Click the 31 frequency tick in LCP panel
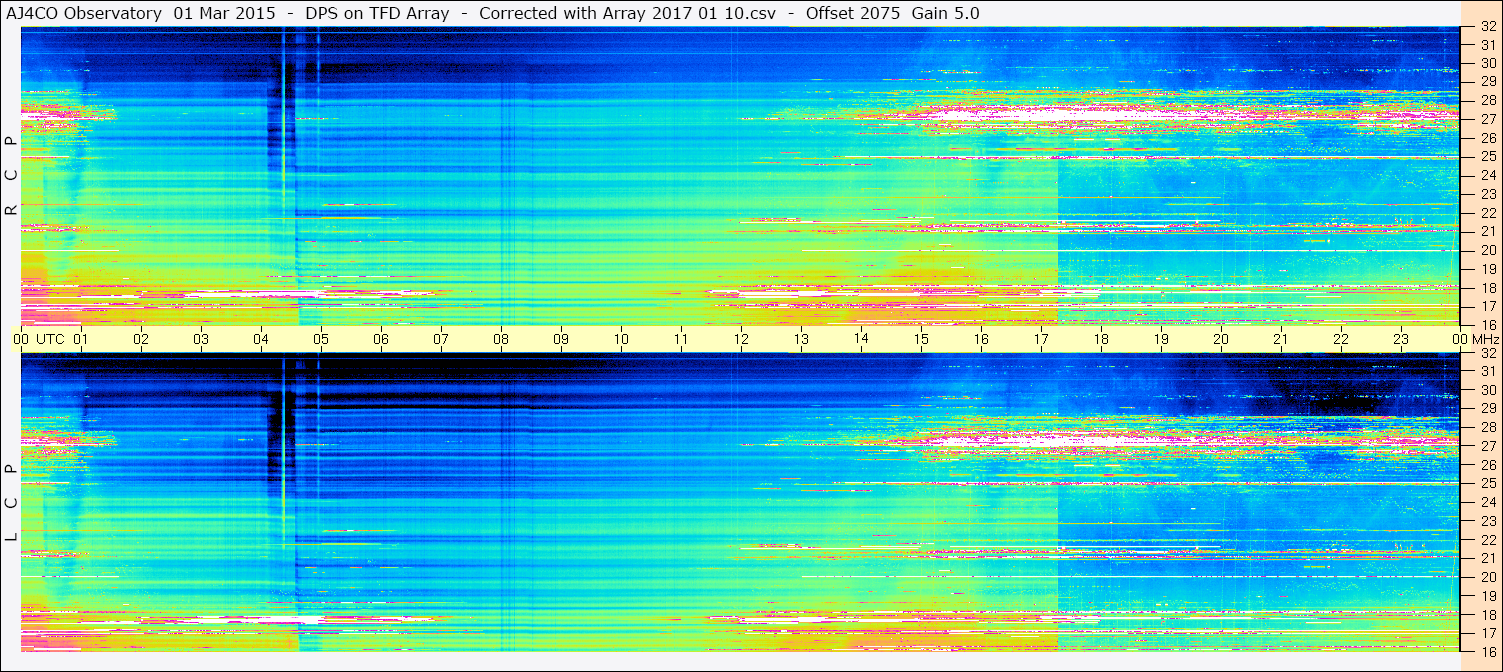Image resolution: width=1503 pixels, height=672 pixels. pyautogui.click(x=1487, y=371)
